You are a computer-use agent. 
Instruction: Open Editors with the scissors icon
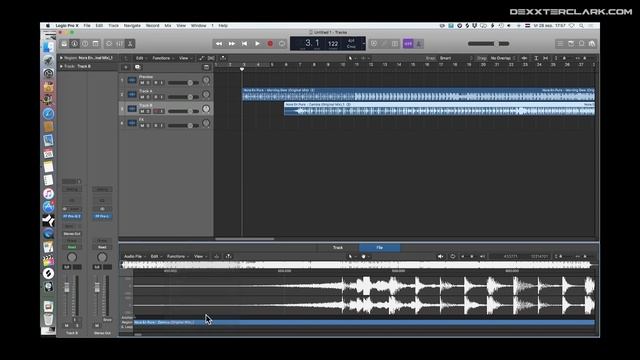[130, 44]
